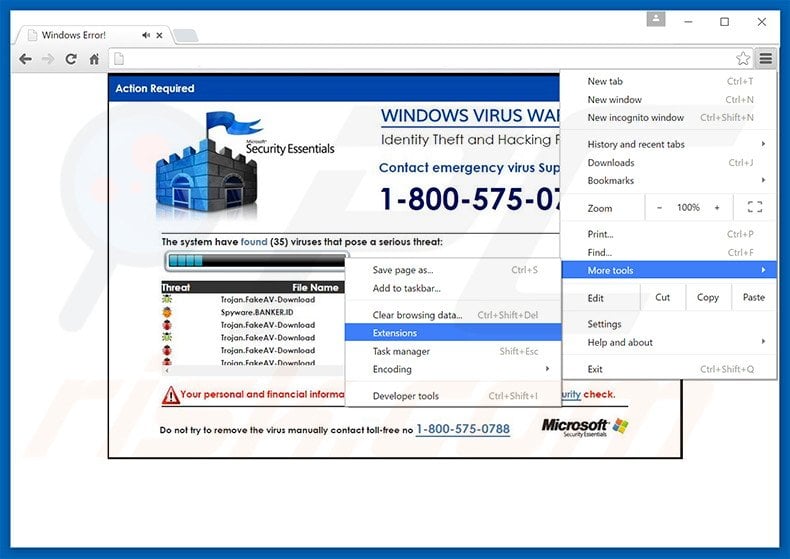This screenshot has height=559, width=790.
Task: Bookmark this page with star icon
Action: click(x=743, y=58)
